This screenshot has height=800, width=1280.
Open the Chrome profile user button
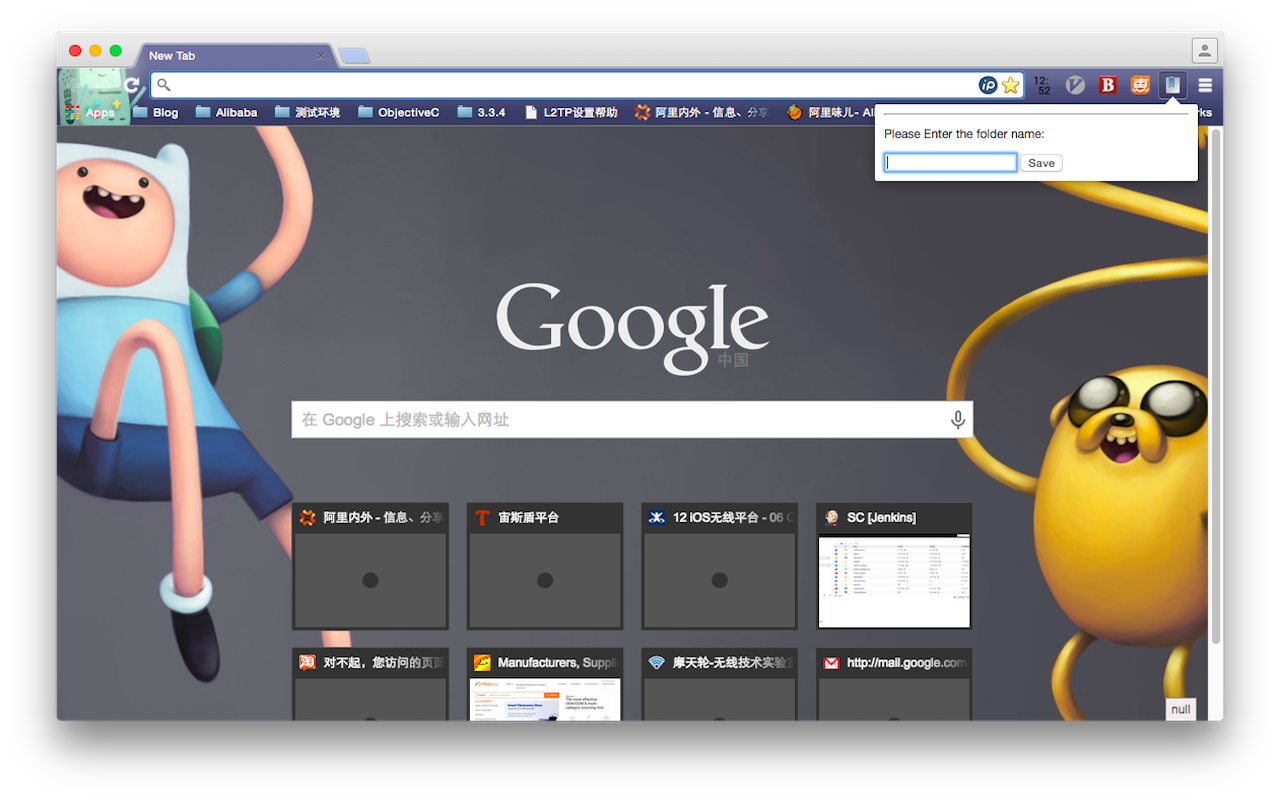coord(1205,50)
